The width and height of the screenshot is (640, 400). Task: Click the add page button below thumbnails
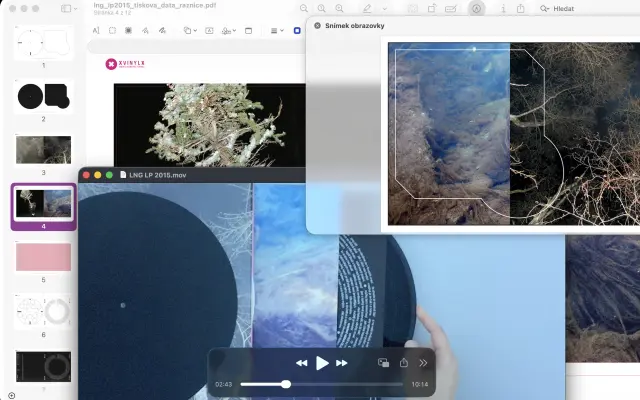(11, 395)
